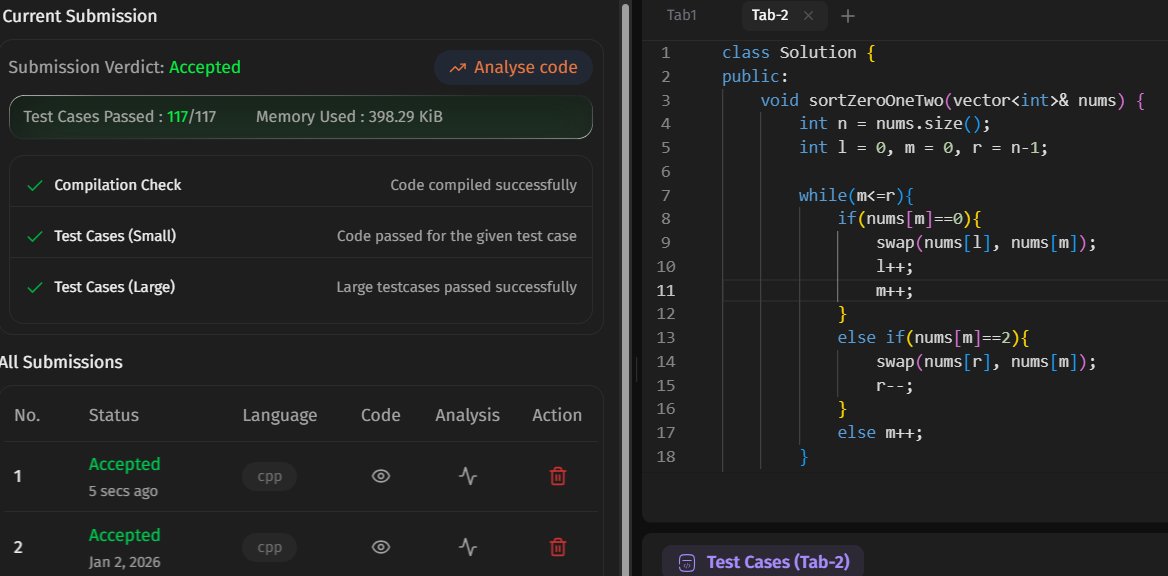This screenshot has height=576, width=1168.
Task: Close Tab-2 with its X icon
Action: coord(809,16)
